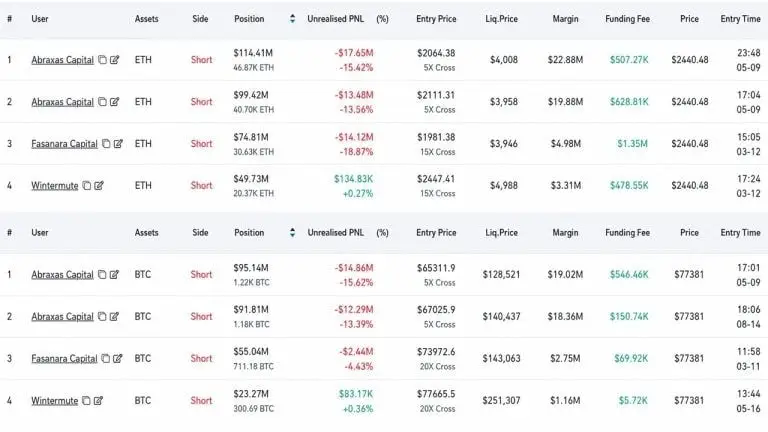Edit label for Abraxas Capital BTC row 2
Viewport: 768px width, 432px height.
point(114,316)
